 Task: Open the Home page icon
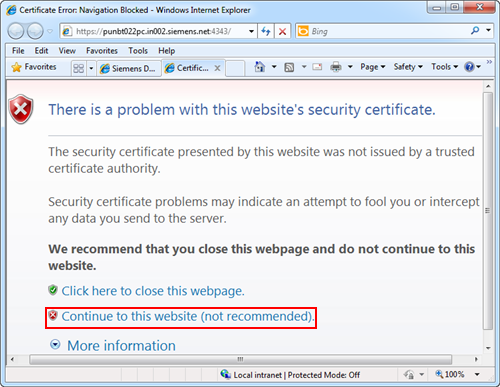pyautogui.click(x=260, y=67)
